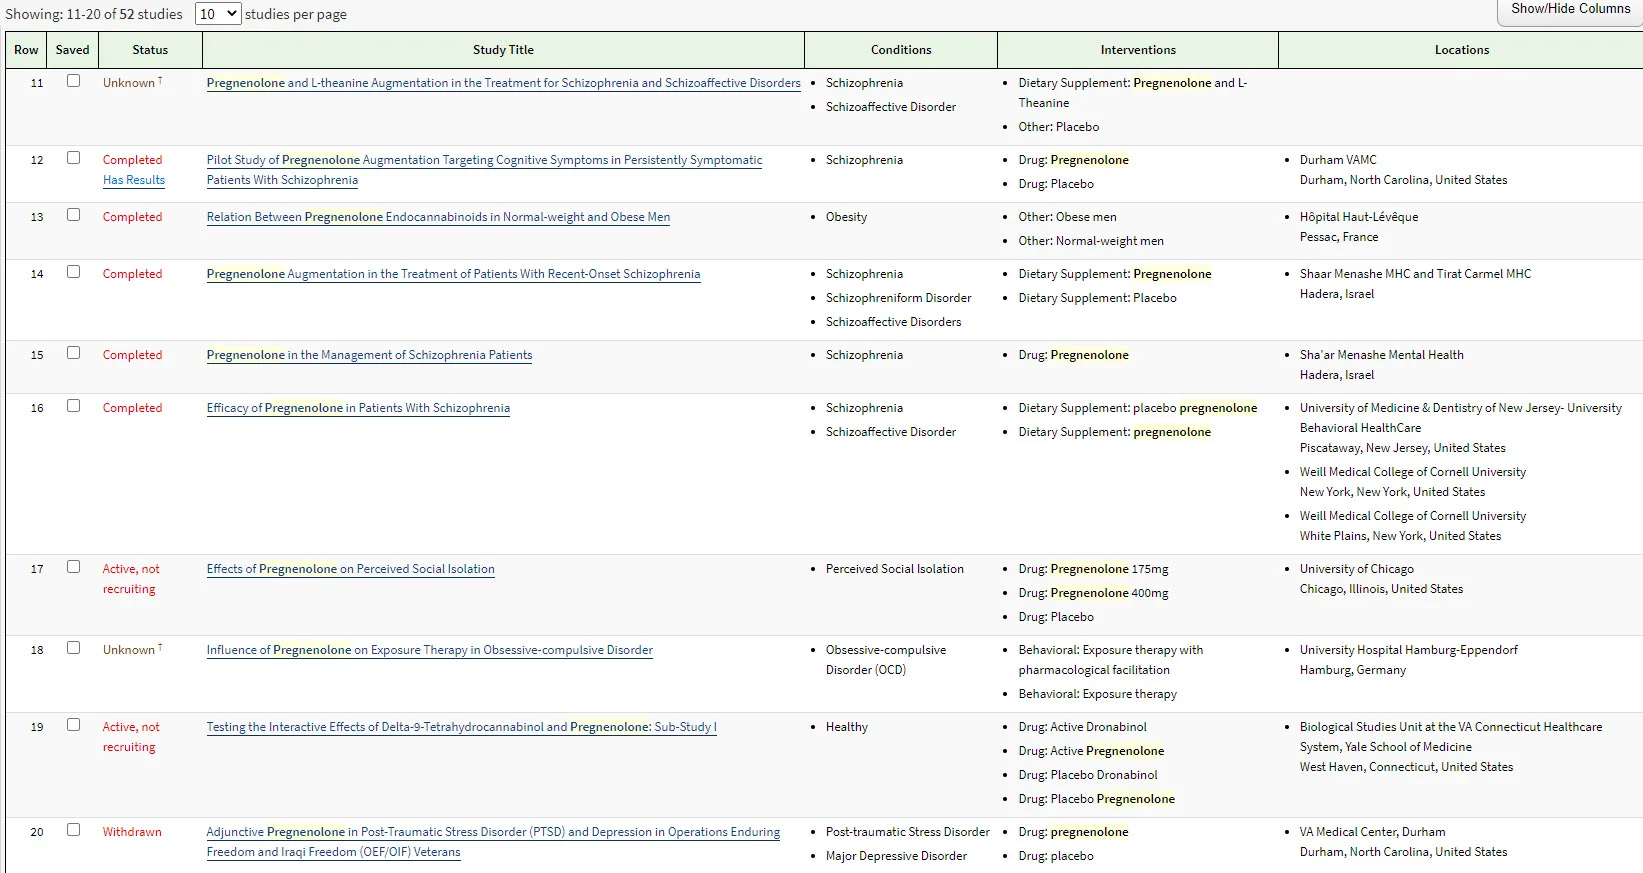Click the University of Chicago location
The width and height of the screenshot is (1643, 873).
[x=1357, y=569]
